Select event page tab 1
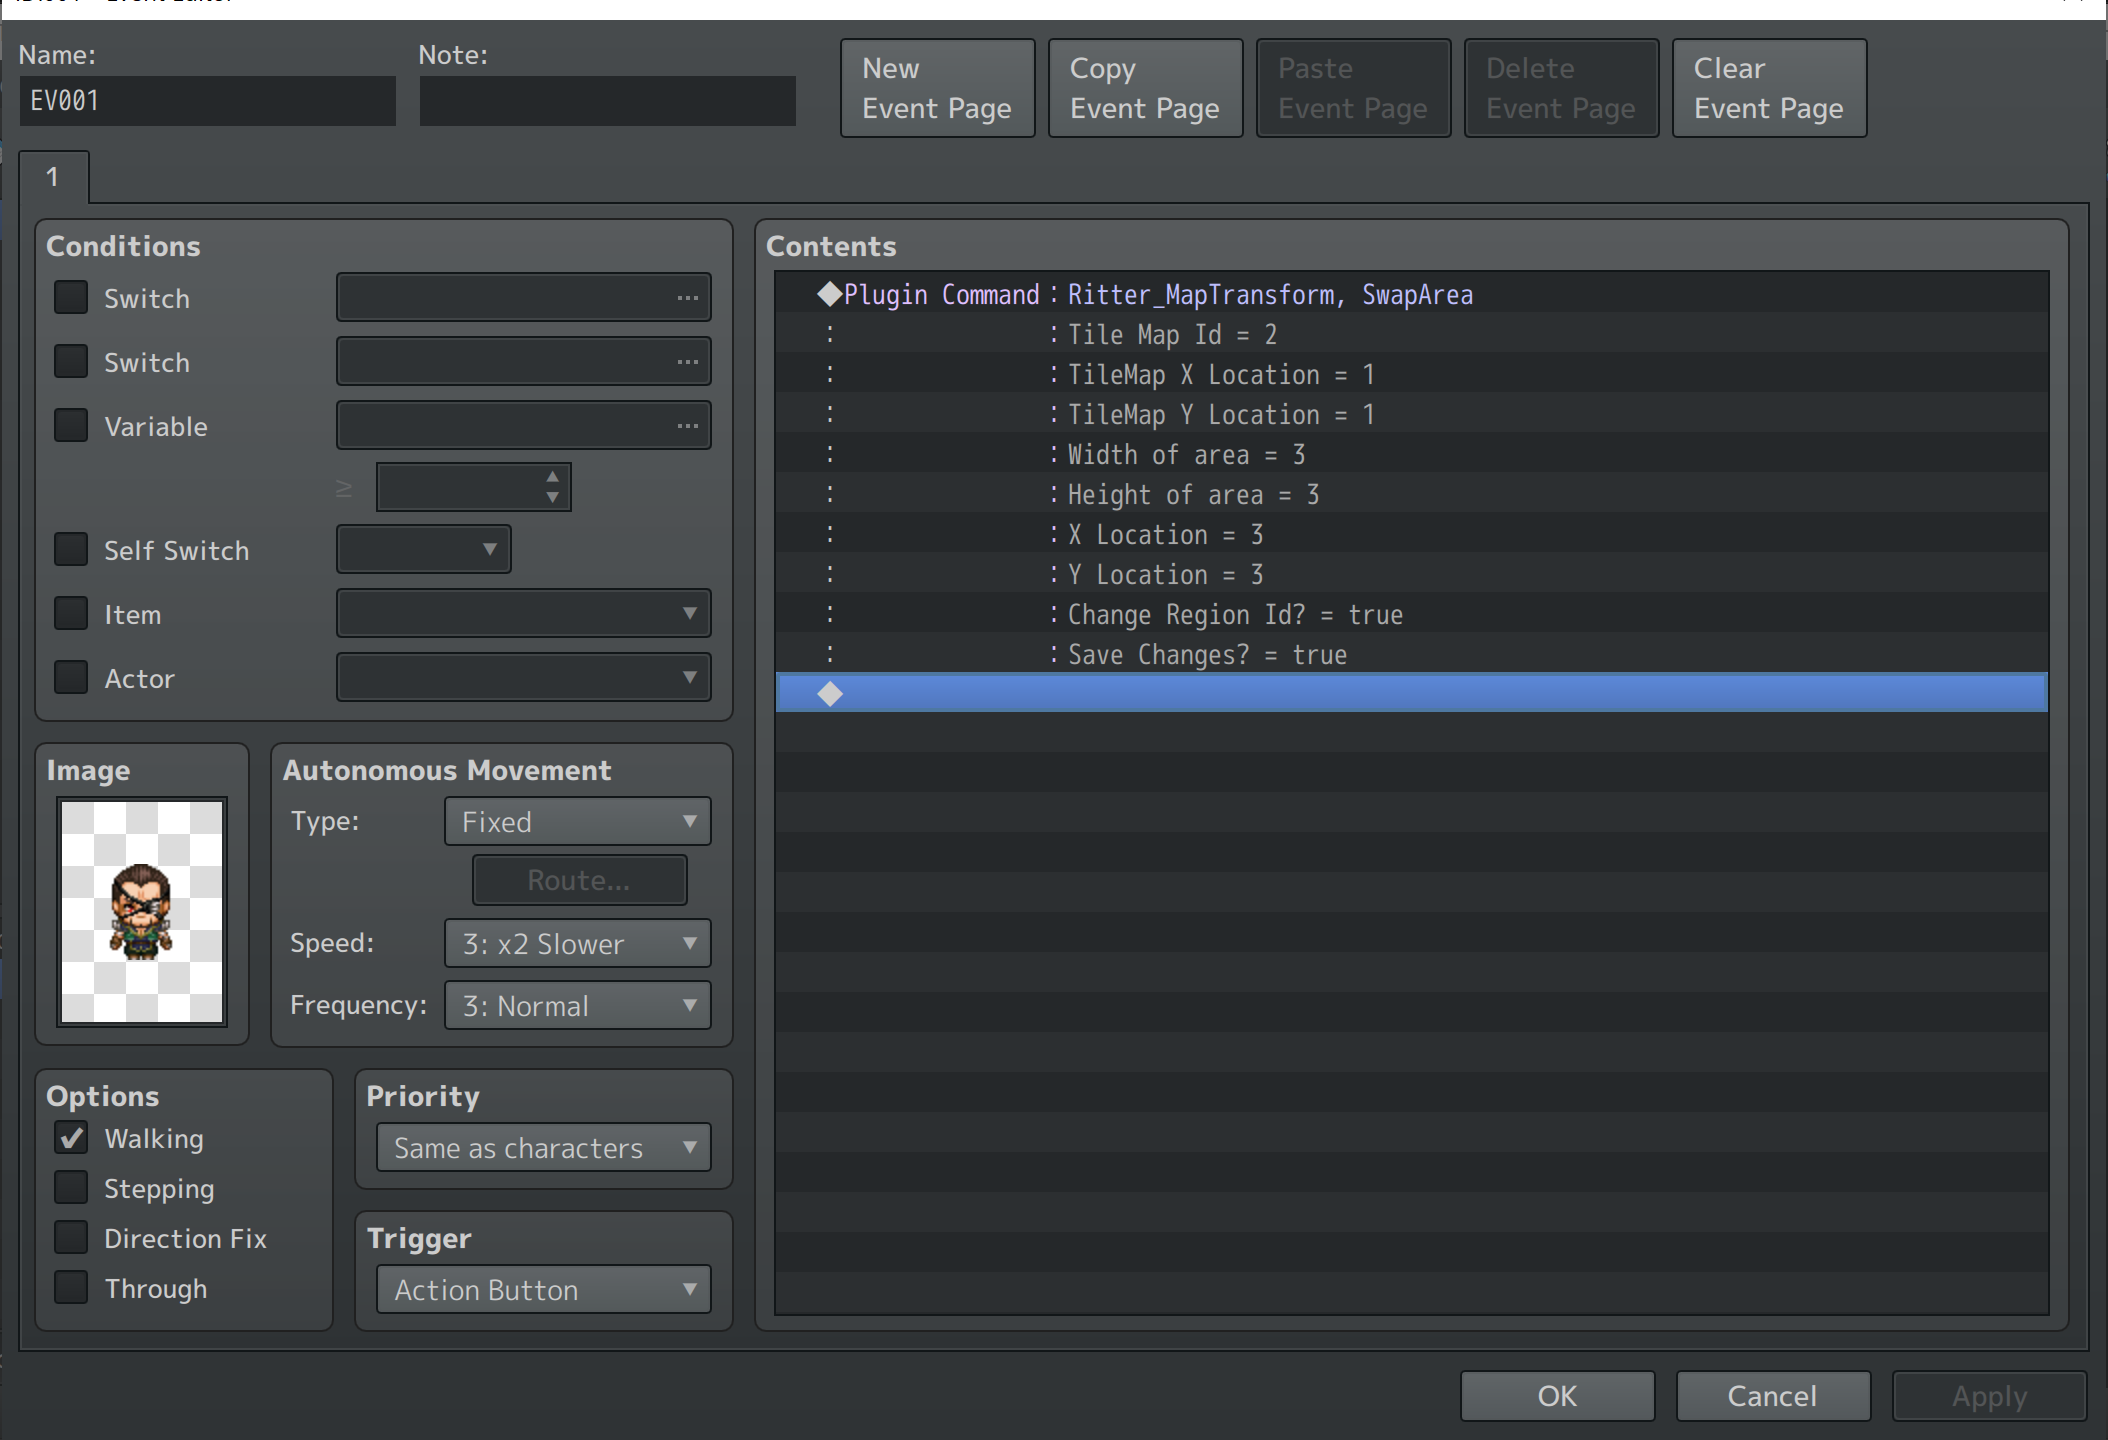The width and height of the screenshot is (2108, 1440). tap(53, 177)
